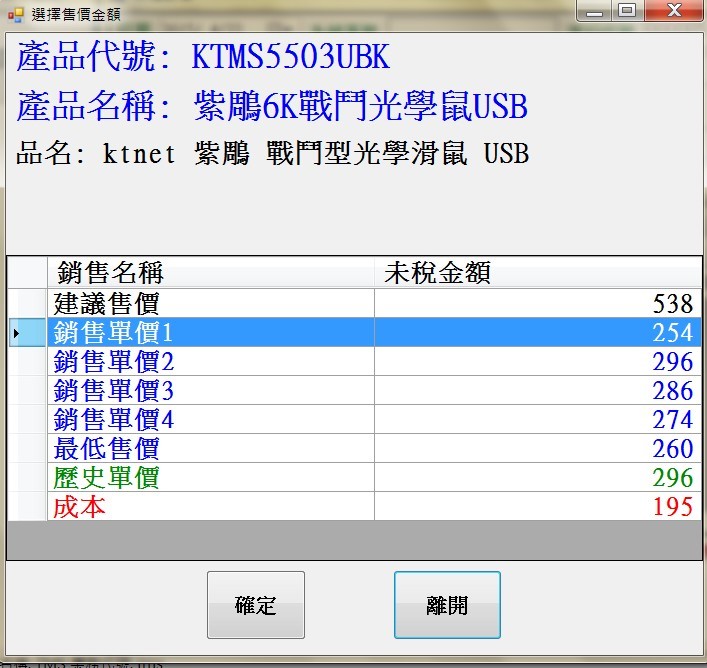This screenshot has height=668, width=707.
Task: Select the 建議售價 row name
Action: click(211, 303)
